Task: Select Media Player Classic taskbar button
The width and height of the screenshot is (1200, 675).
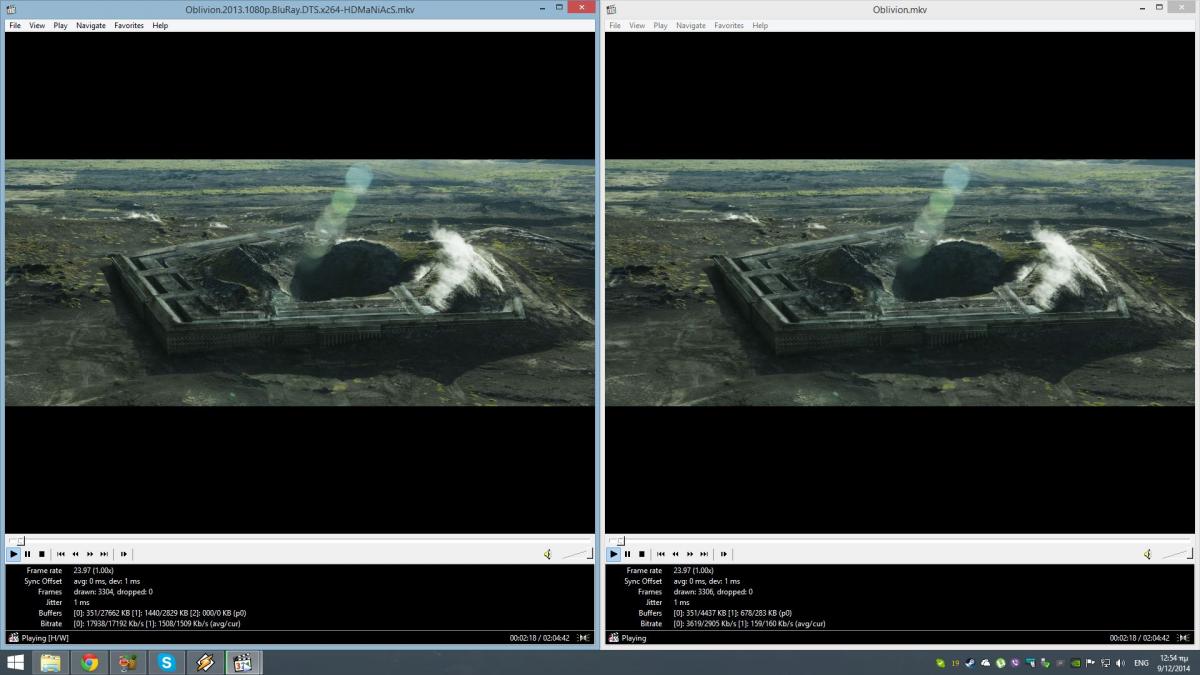Action: [242, 662]
